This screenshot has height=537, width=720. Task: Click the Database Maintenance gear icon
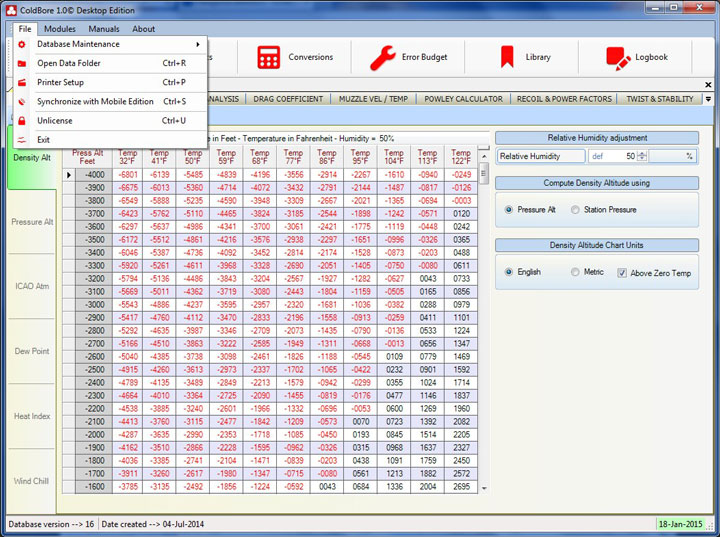click(x=22, y=45)
